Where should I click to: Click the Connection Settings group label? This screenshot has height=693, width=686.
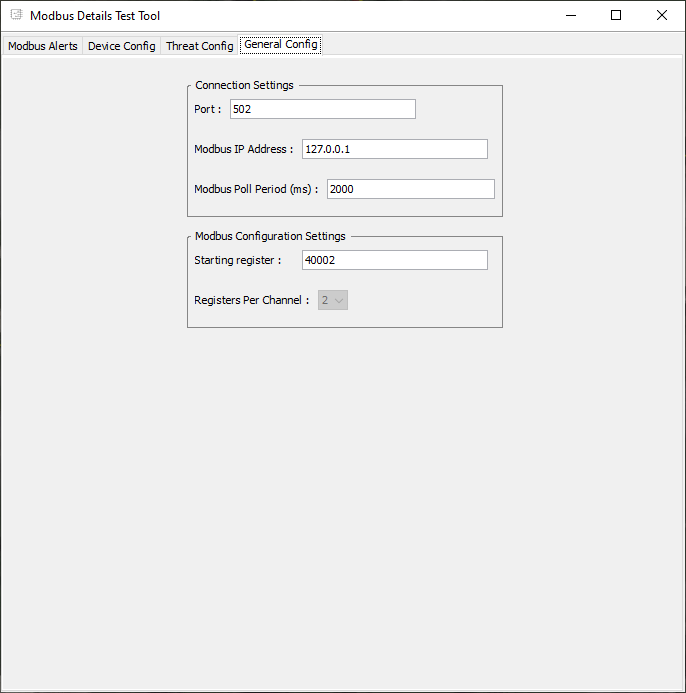coord(244,85)
